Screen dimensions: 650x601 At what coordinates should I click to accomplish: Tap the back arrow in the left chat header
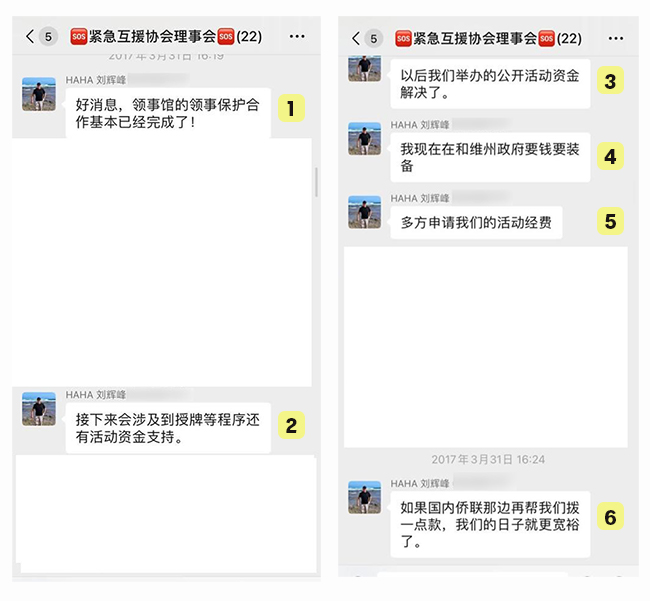pos(30,36)
